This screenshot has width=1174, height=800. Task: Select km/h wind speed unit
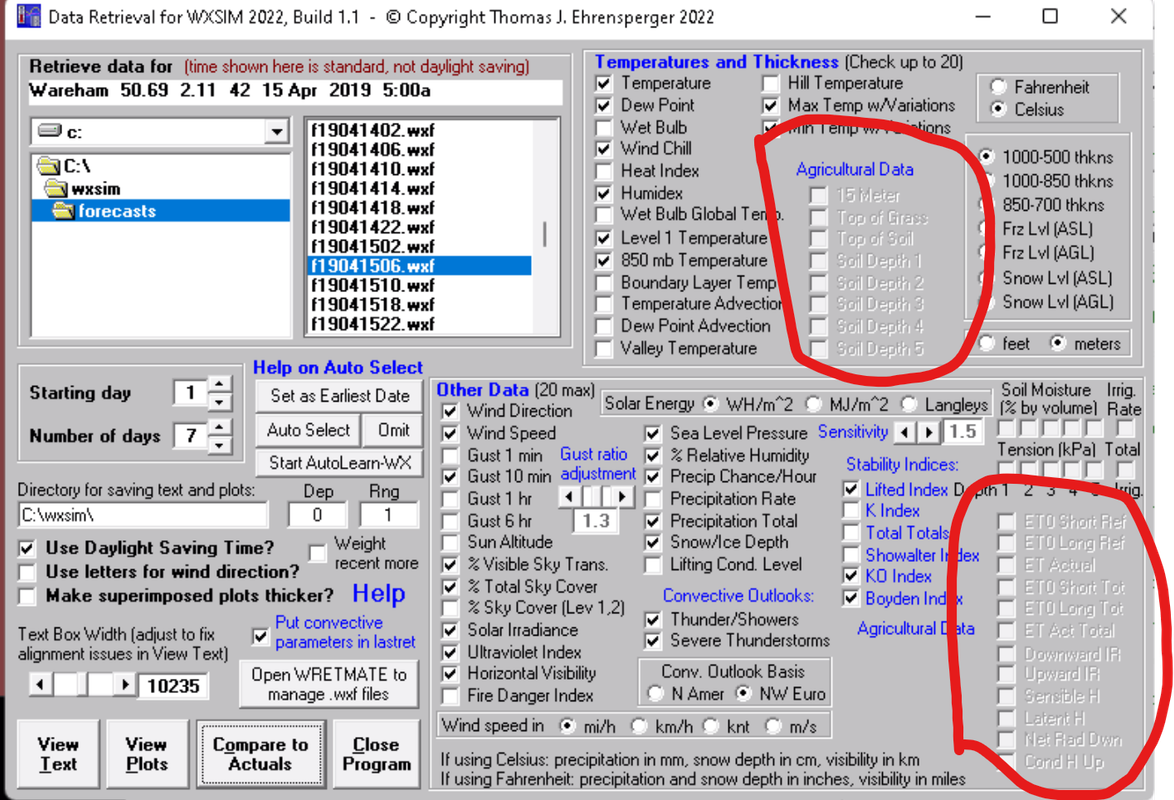pyautogui.click(x=639, y=726)
